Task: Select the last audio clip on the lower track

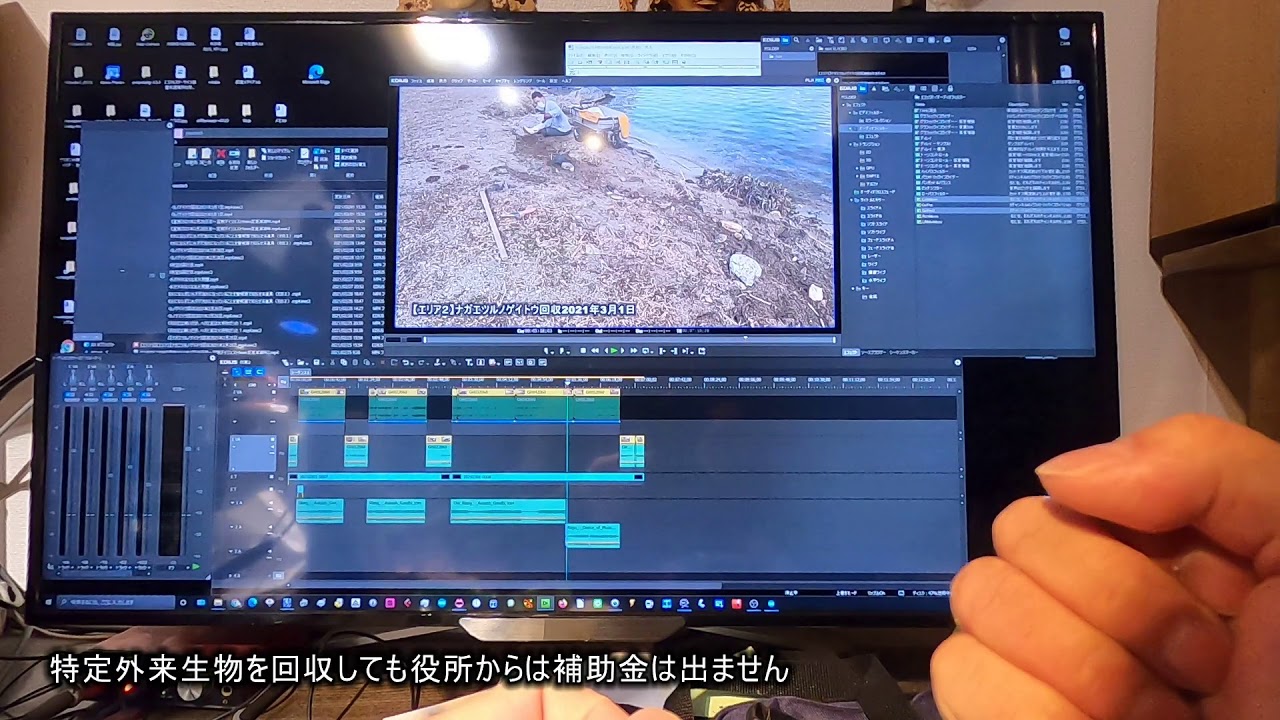Action: pyautogui.click(x=592, y=535)
